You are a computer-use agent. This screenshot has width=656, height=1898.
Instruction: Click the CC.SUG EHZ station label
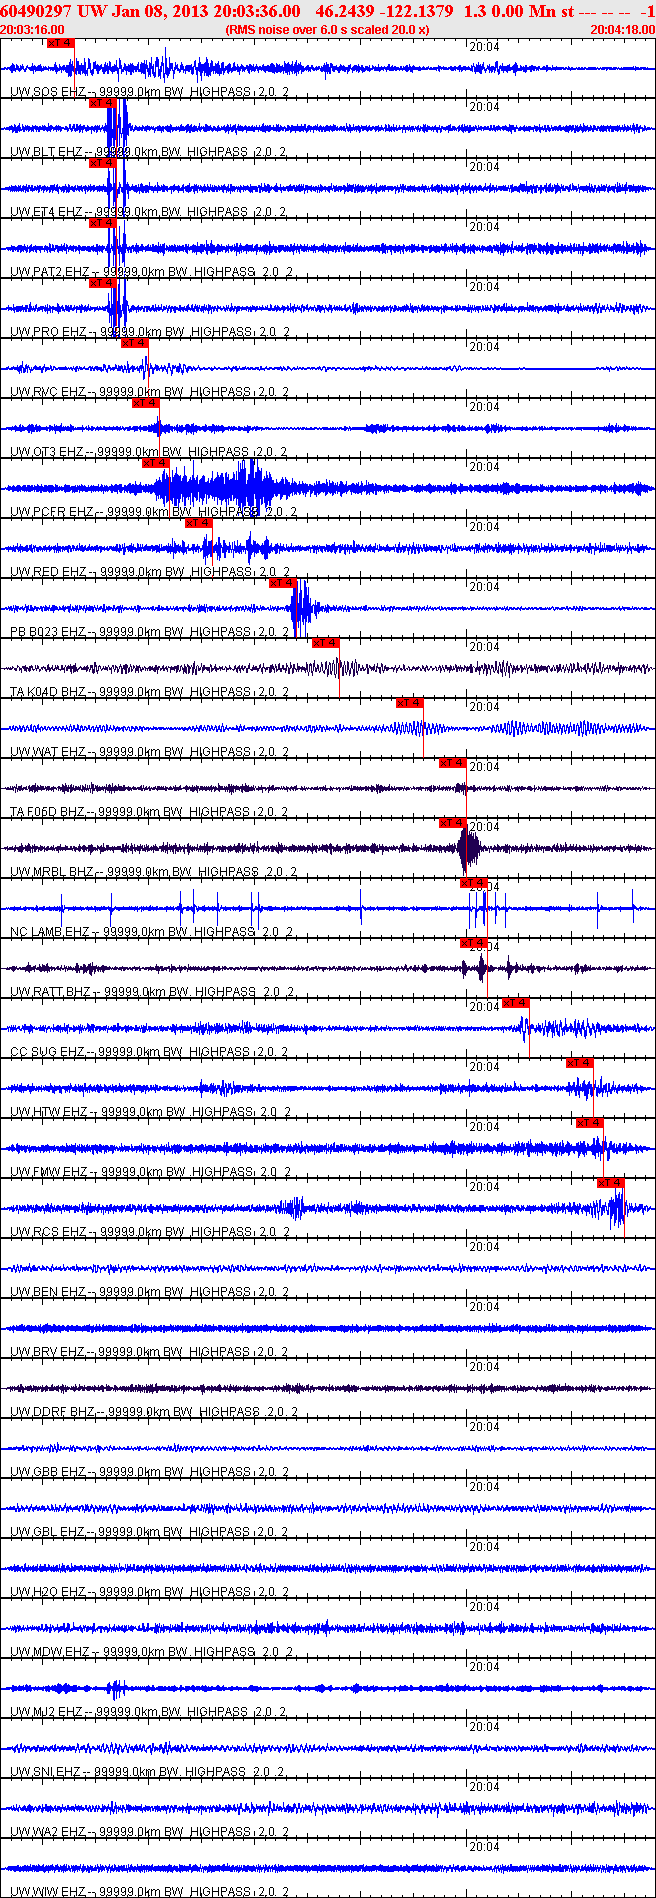(49, 1052)
